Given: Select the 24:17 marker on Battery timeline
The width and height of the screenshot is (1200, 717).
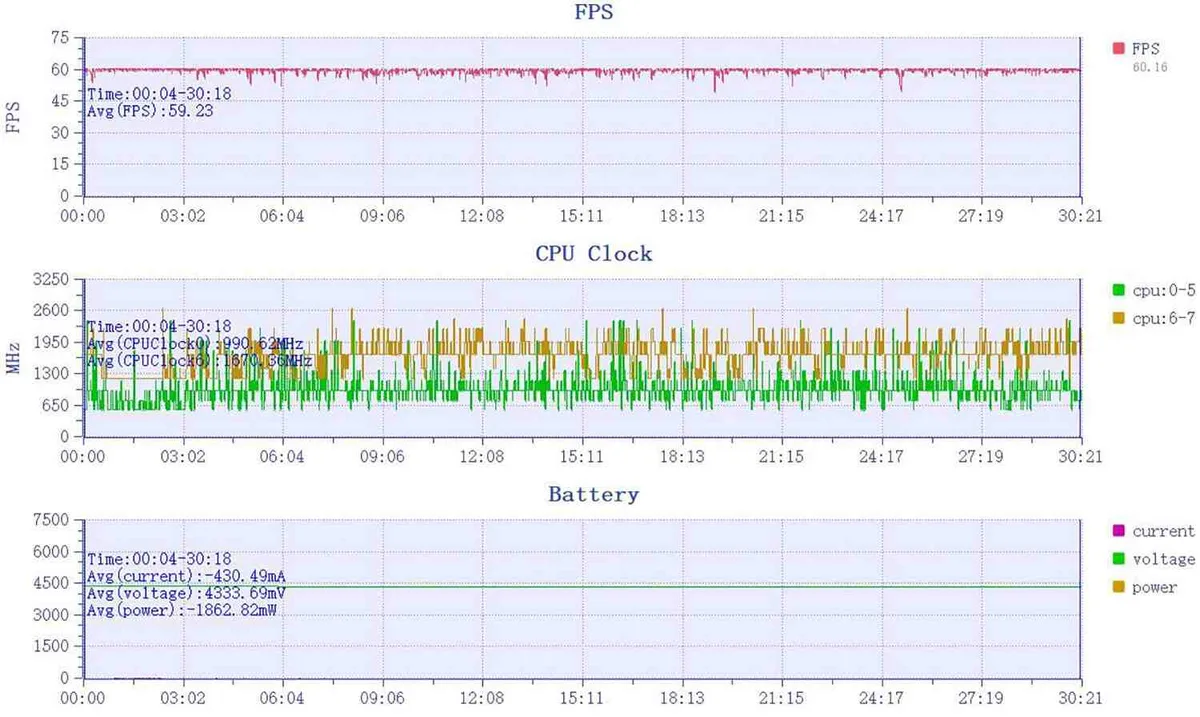Looking at the screenshot, I should tap(881, 697).
